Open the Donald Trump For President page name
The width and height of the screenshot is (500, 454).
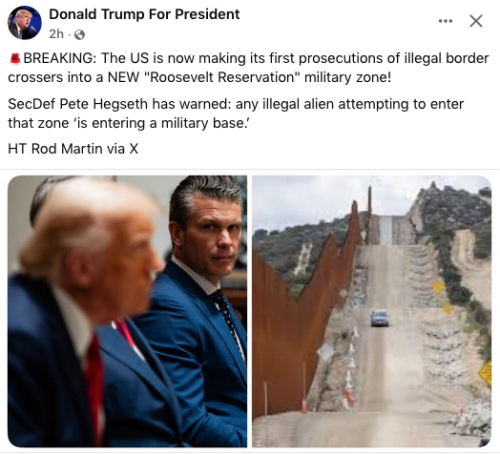coord(144,14)
